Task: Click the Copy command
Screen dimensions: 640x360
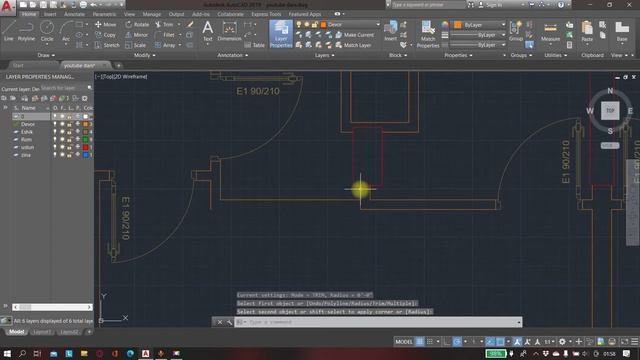Action: pyautogui.click(x=106, y=35)
